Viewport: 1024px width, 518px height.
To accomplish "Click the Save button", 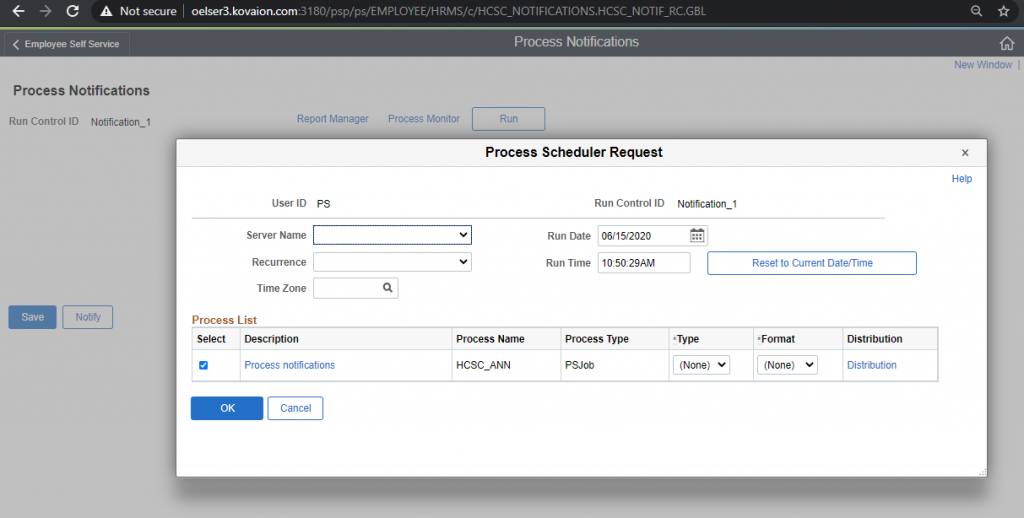I will tap(33, 317).
